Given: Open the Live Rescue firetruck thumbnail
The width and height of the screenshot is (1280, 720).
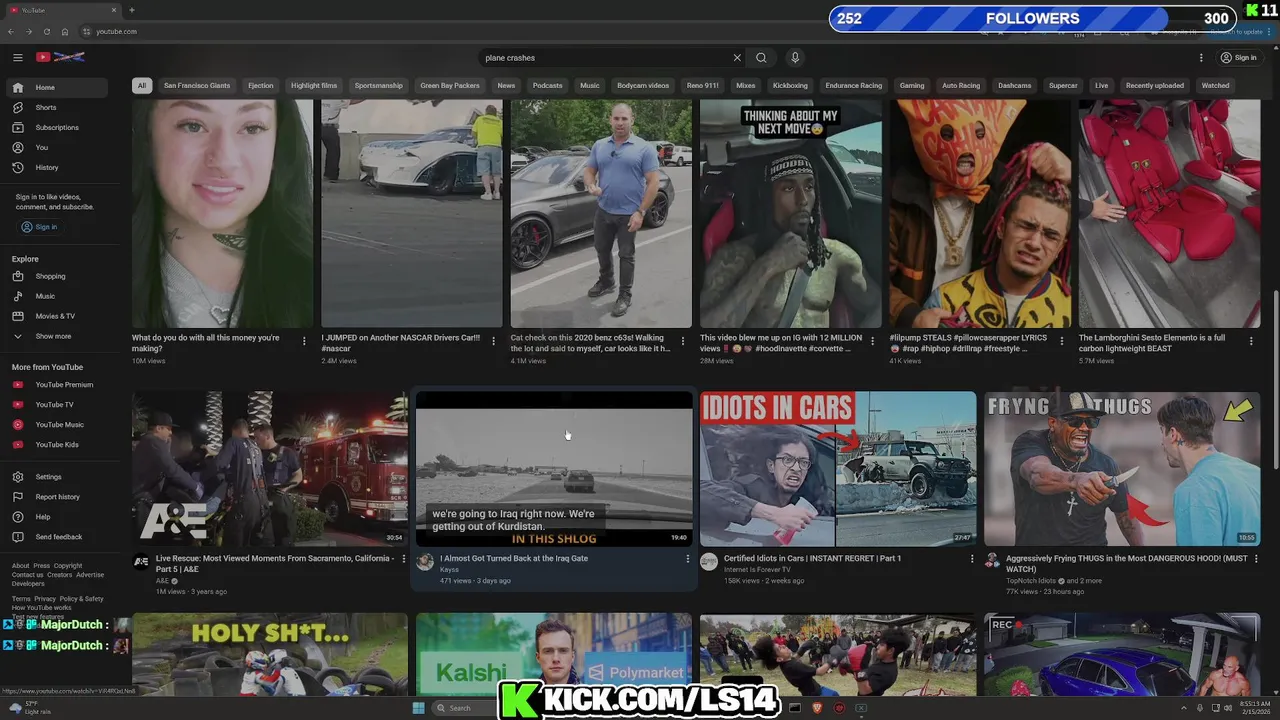Looking at the screenshot, I should point(270,468).
